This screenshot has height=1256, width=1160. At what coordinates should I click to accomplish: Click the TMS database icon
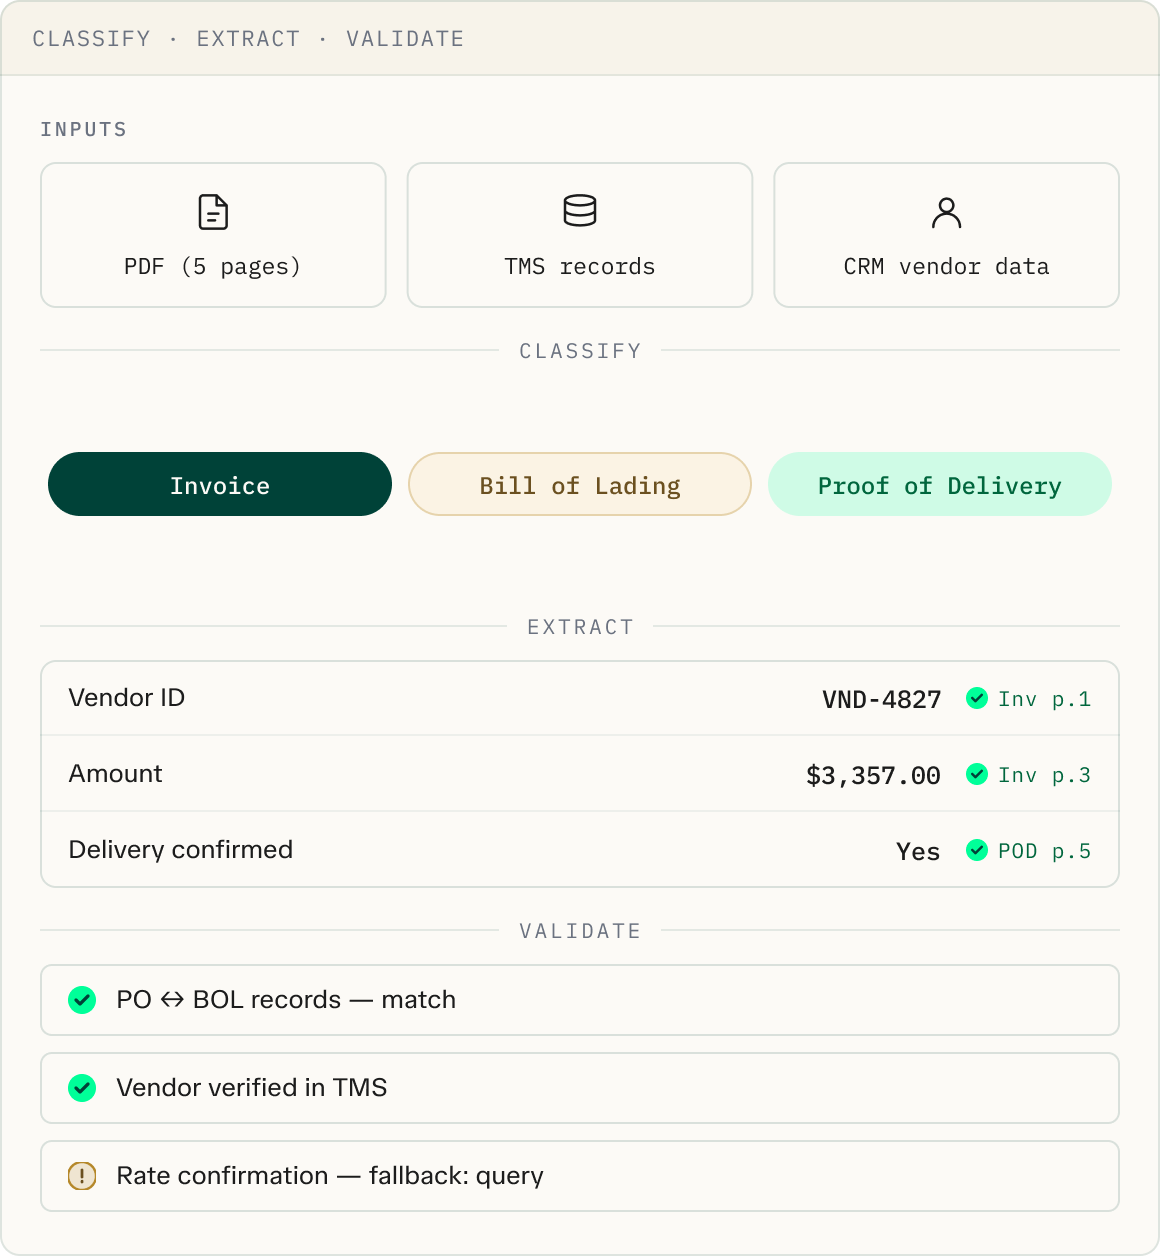(580, 211)
